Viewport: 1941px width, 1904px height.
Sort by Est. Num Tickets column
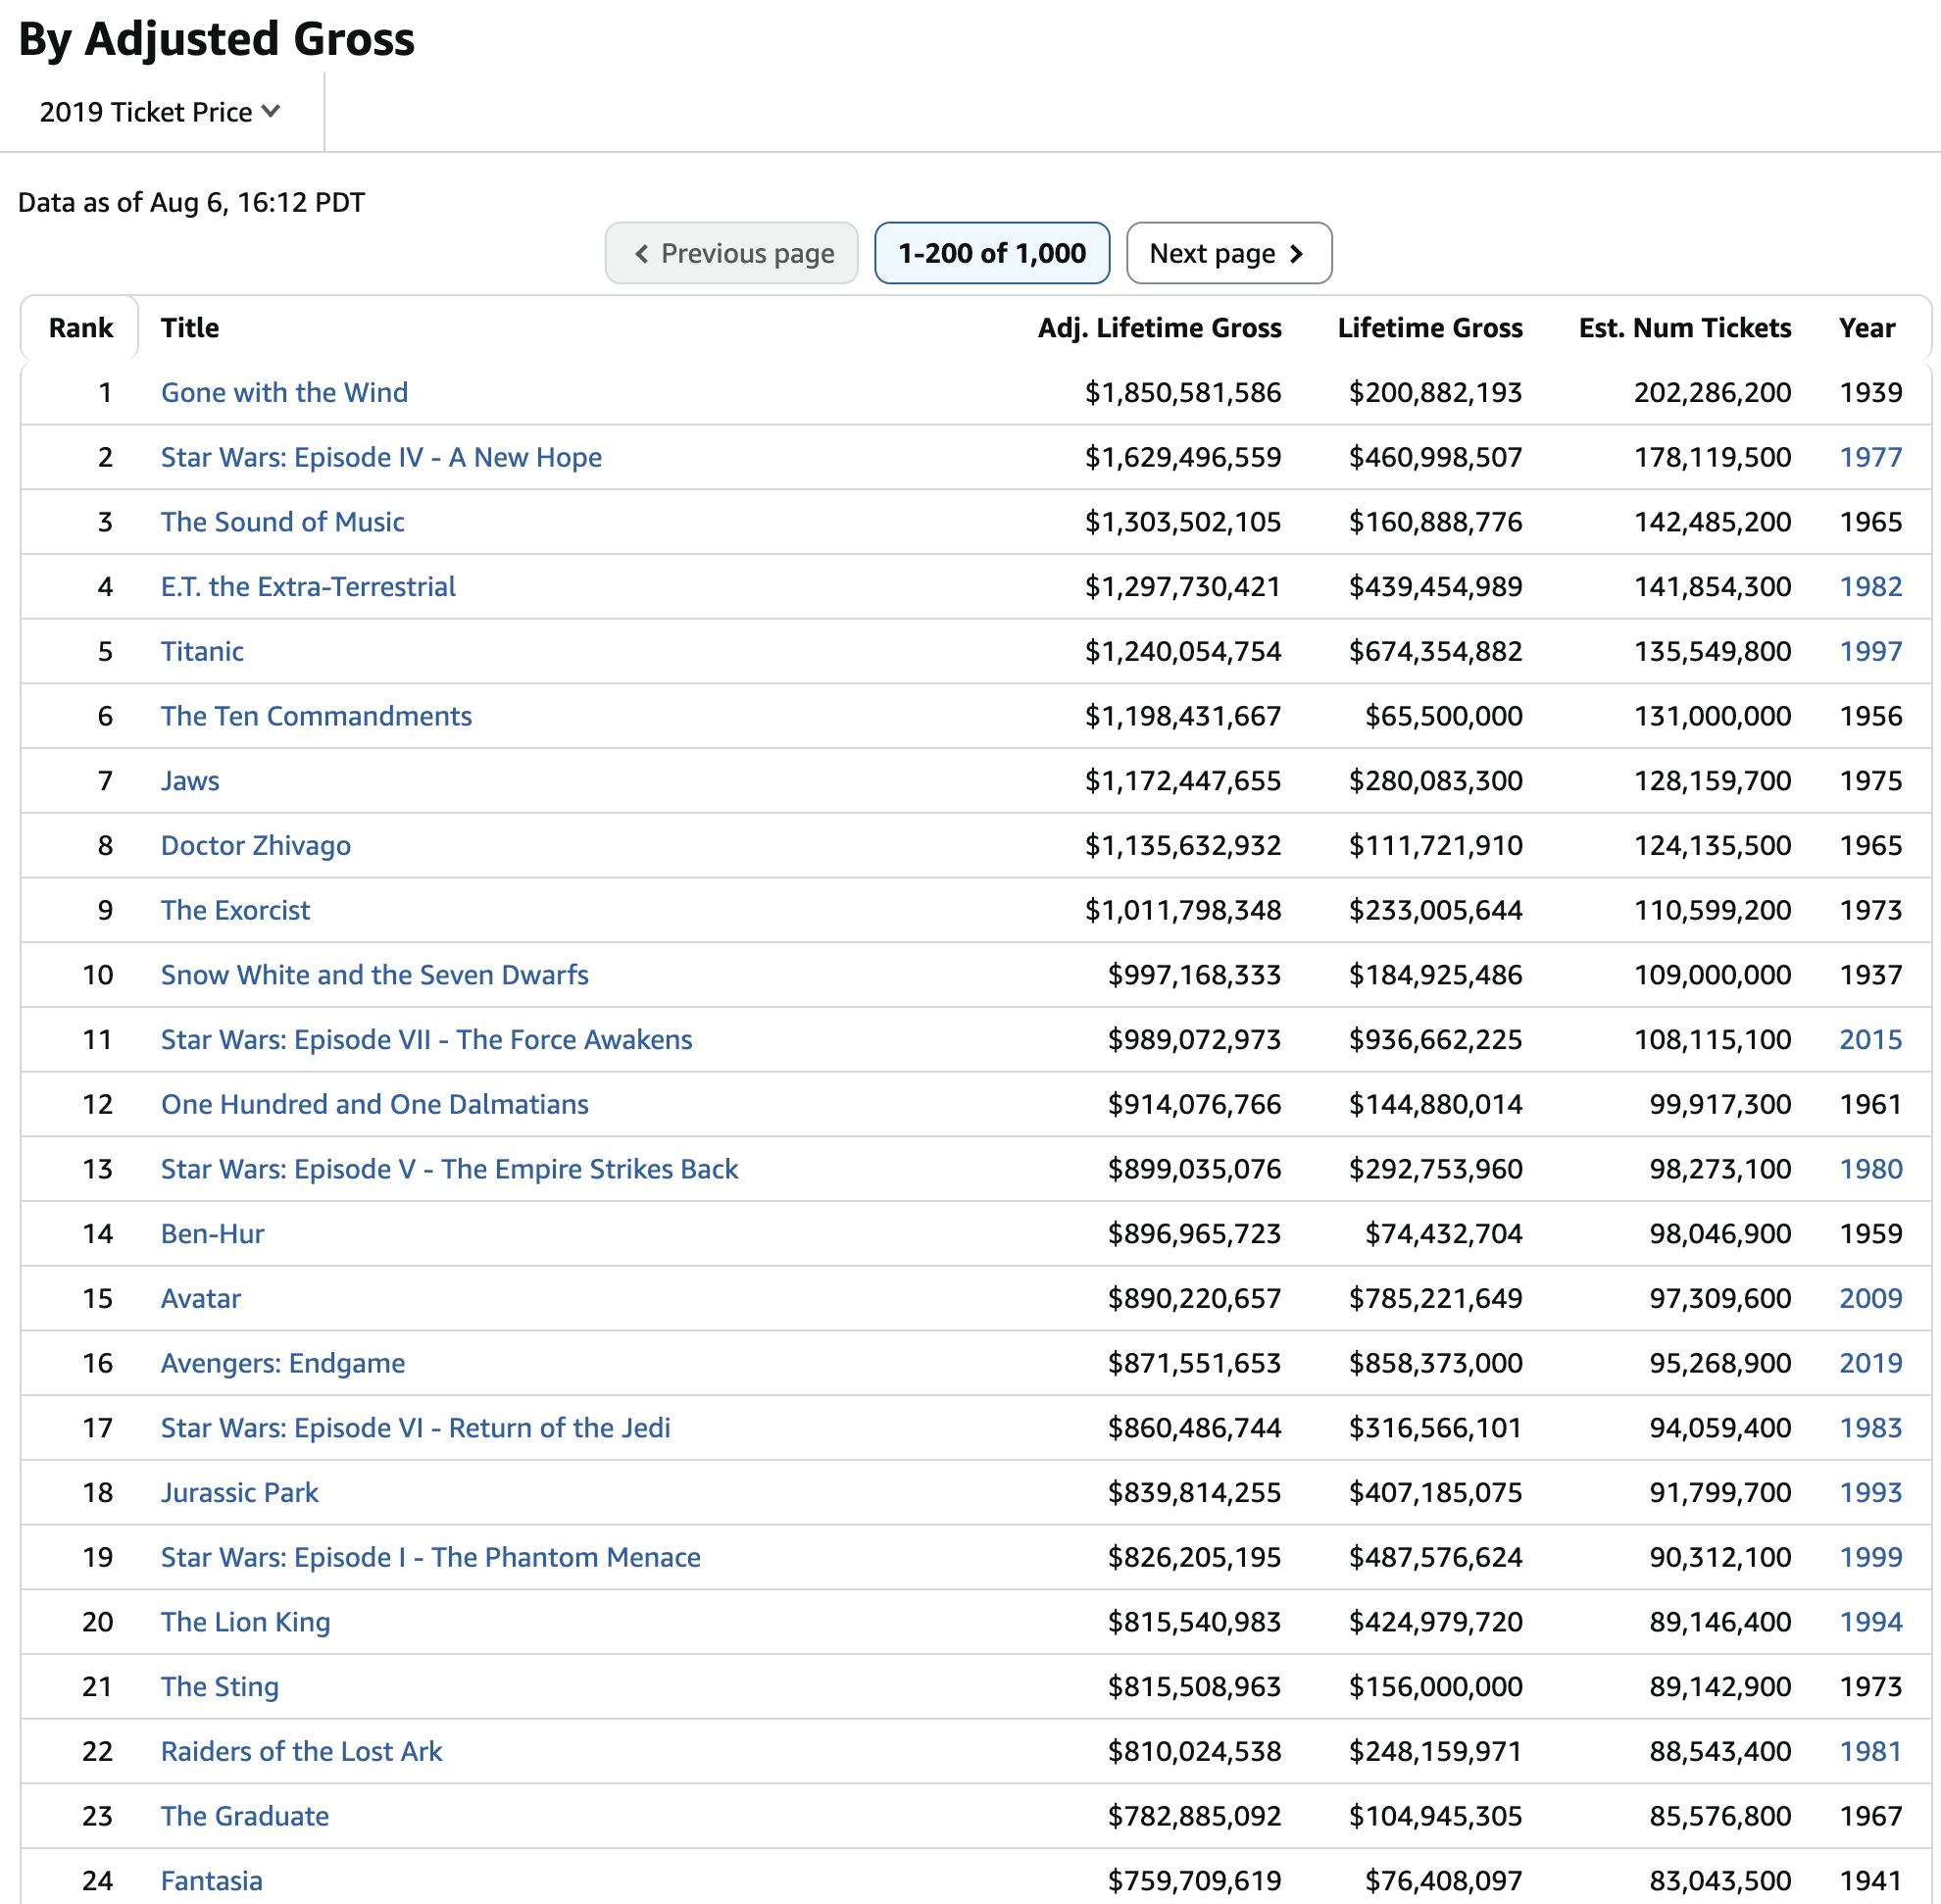pyautogui.click(x=1685, y=328)
